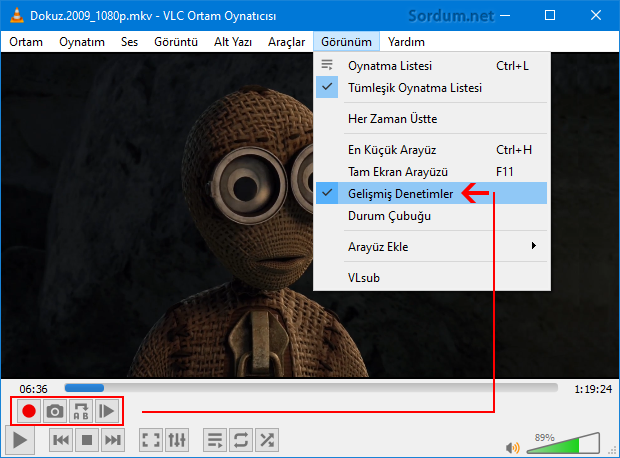Viewport: 620px width, 458px height.
Task: Enable Her Zaman Üstte option
Action: pyautogui.click(x=431, y=119)
